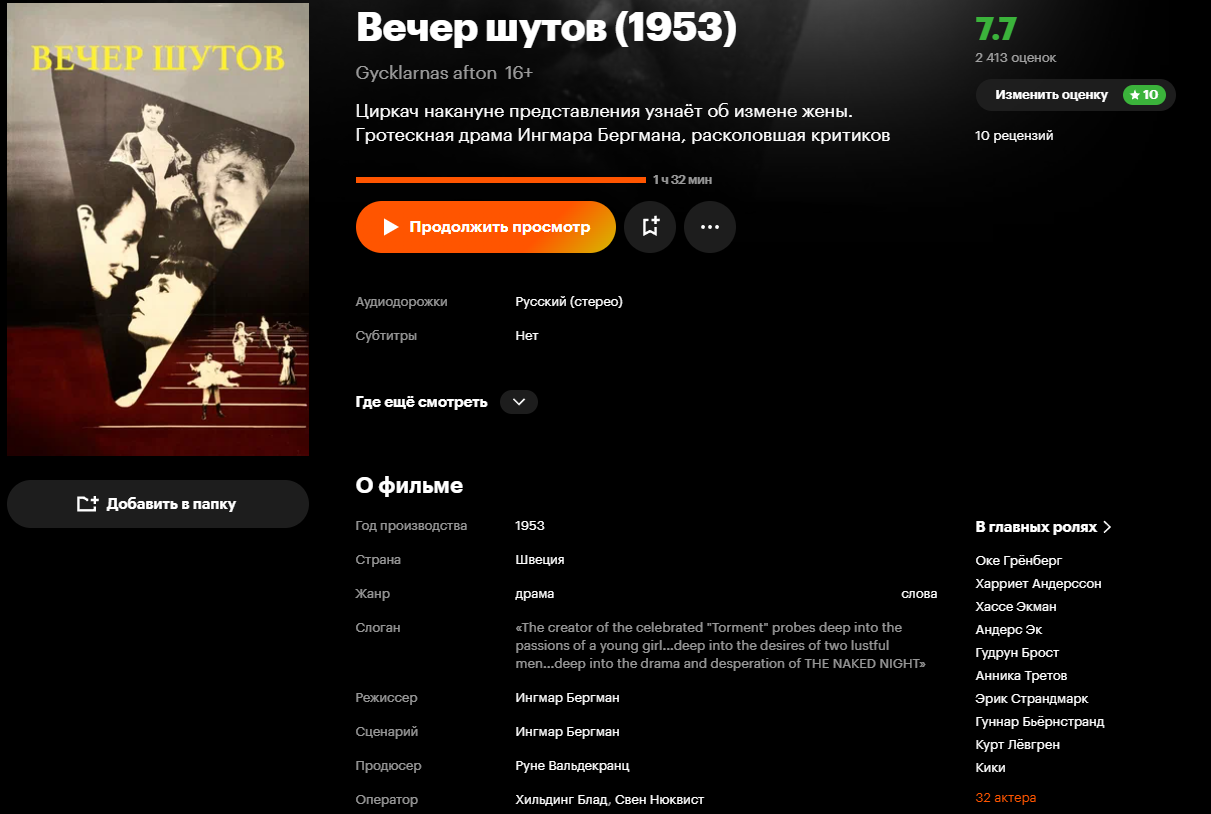This screenshot has height=814, width=1211.
Task: Open the слова link in genre row
Action: tap(919, 594)
